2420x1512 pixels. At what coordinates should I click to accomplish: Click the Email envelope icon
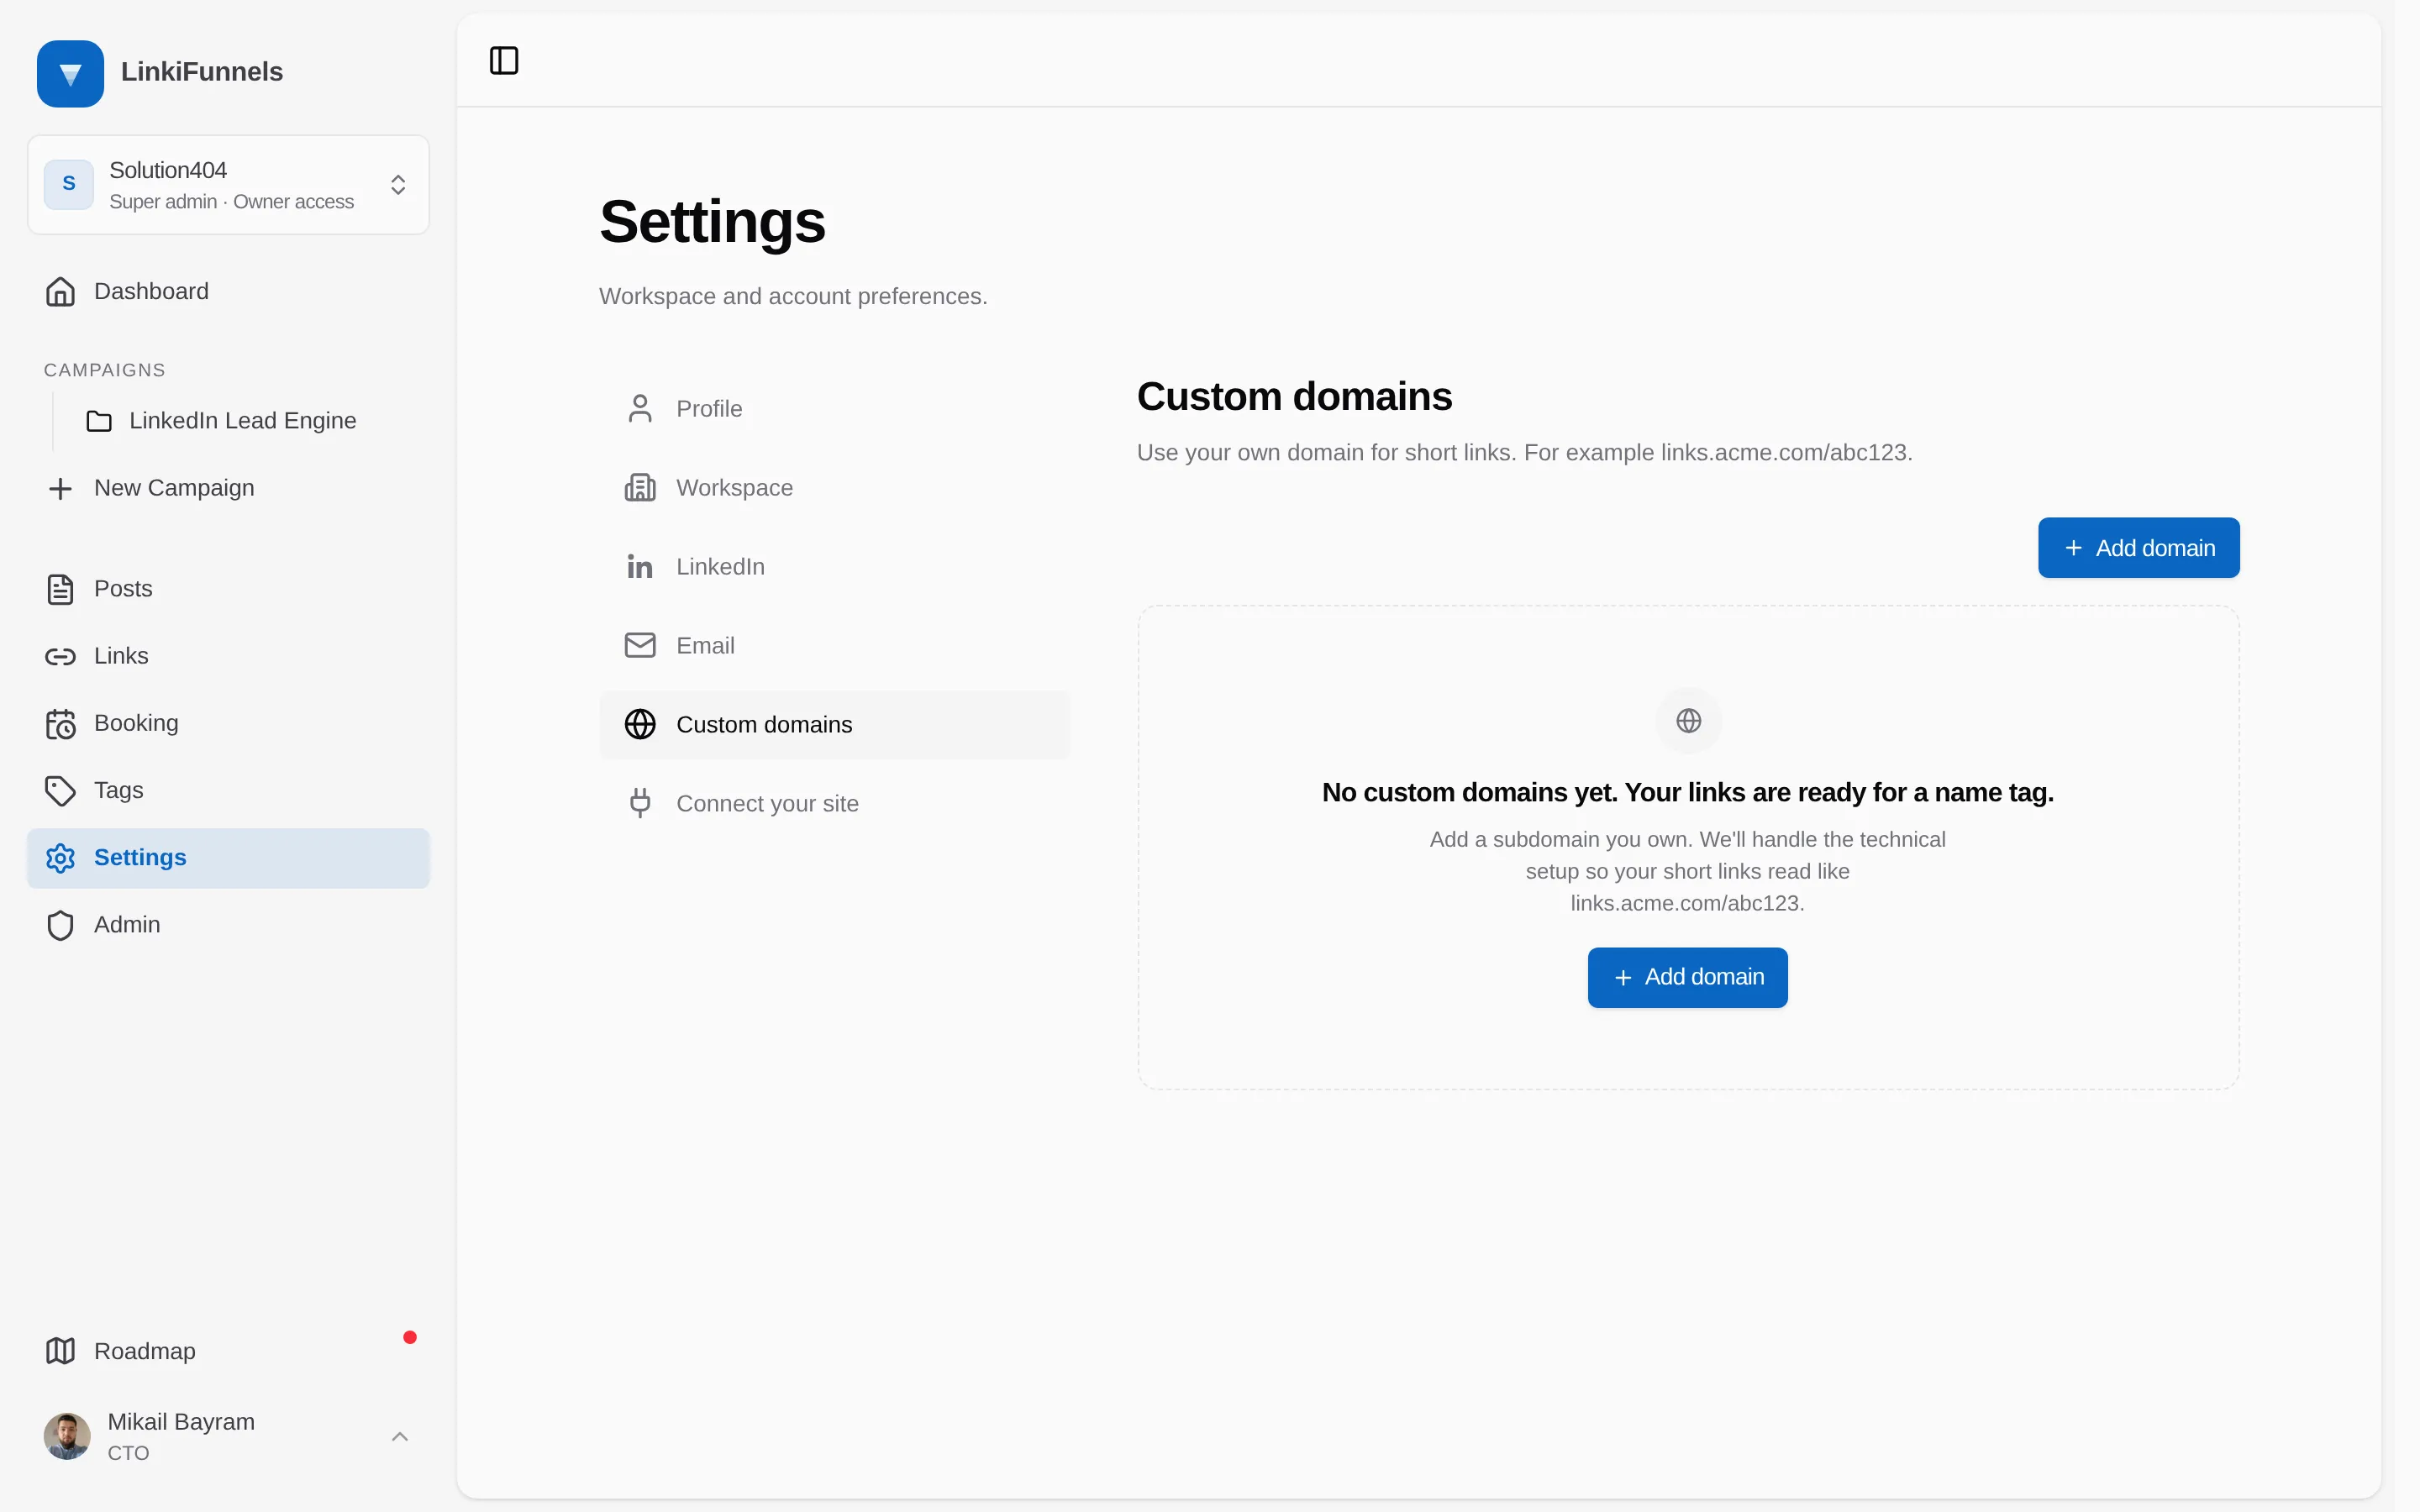(640, 645)
